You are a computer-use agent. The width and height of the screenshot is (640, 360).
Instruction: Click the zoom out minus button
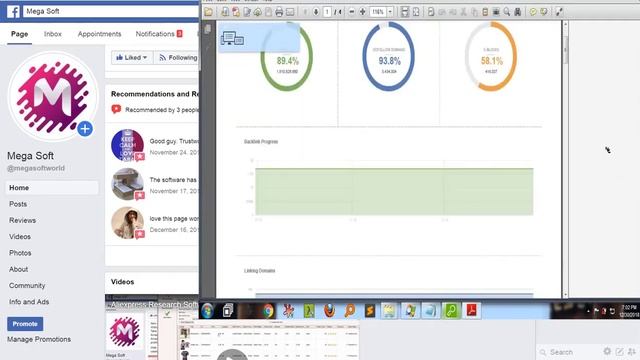click(x=352, y=12)
